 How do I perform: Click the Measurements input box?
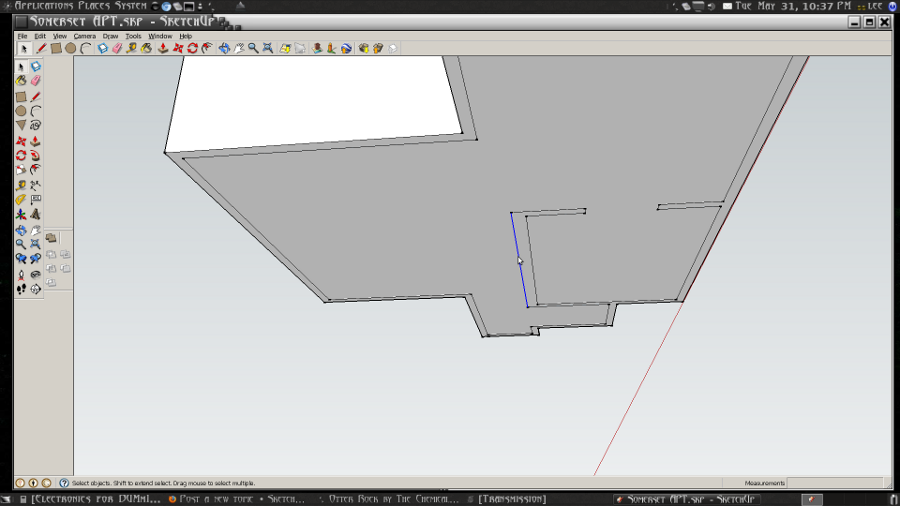(838, 483)
